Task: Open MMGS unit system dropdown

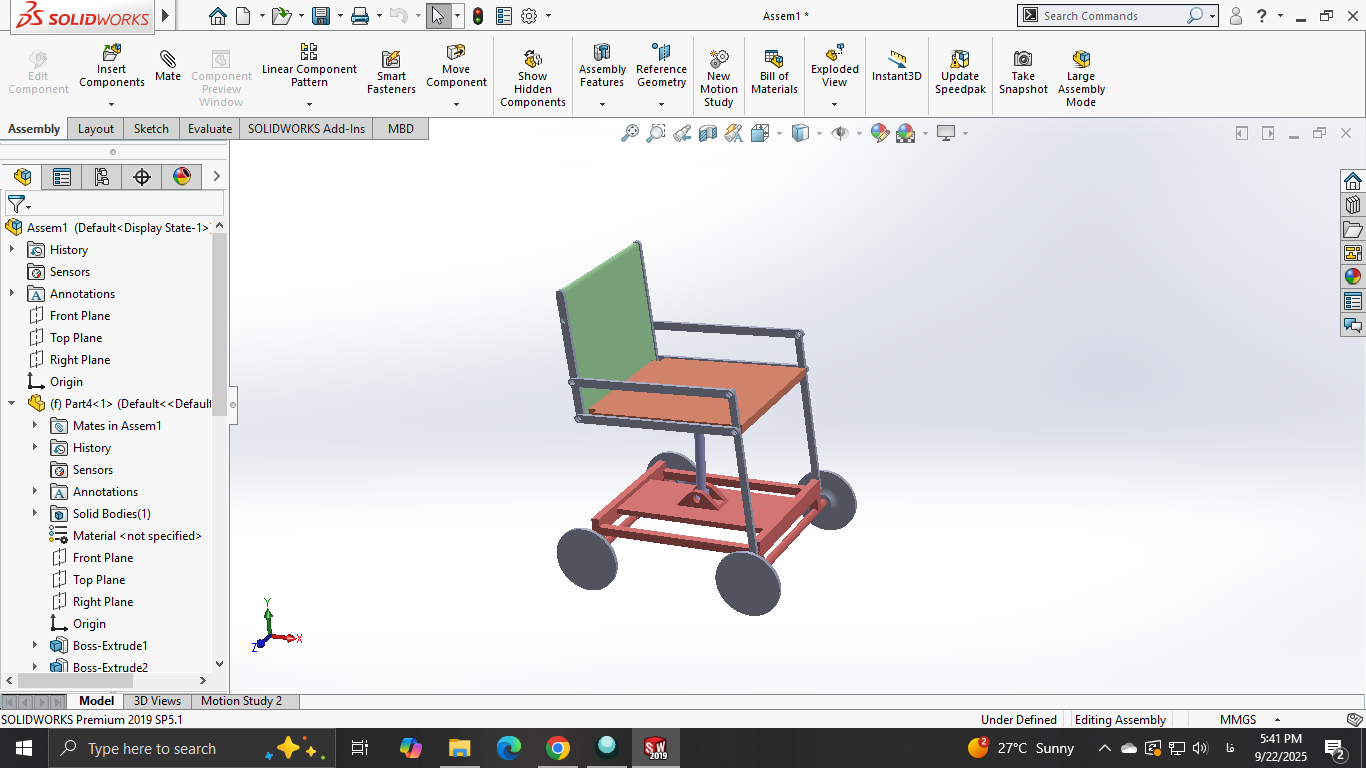Action: tap(1277, 720)
